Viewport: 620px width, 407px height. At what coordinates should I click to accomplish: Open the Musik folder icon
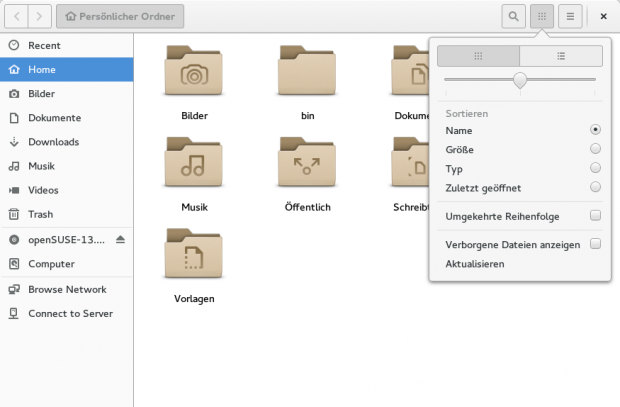pos(193,164)
